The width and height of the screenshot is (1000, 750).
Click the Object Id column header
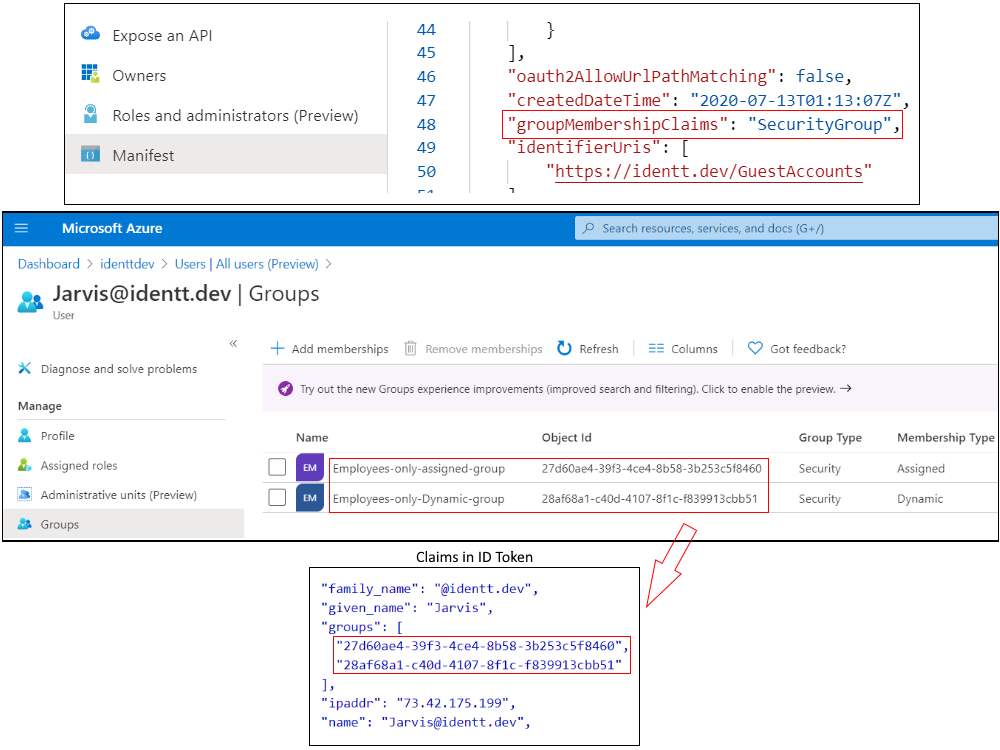566,438
